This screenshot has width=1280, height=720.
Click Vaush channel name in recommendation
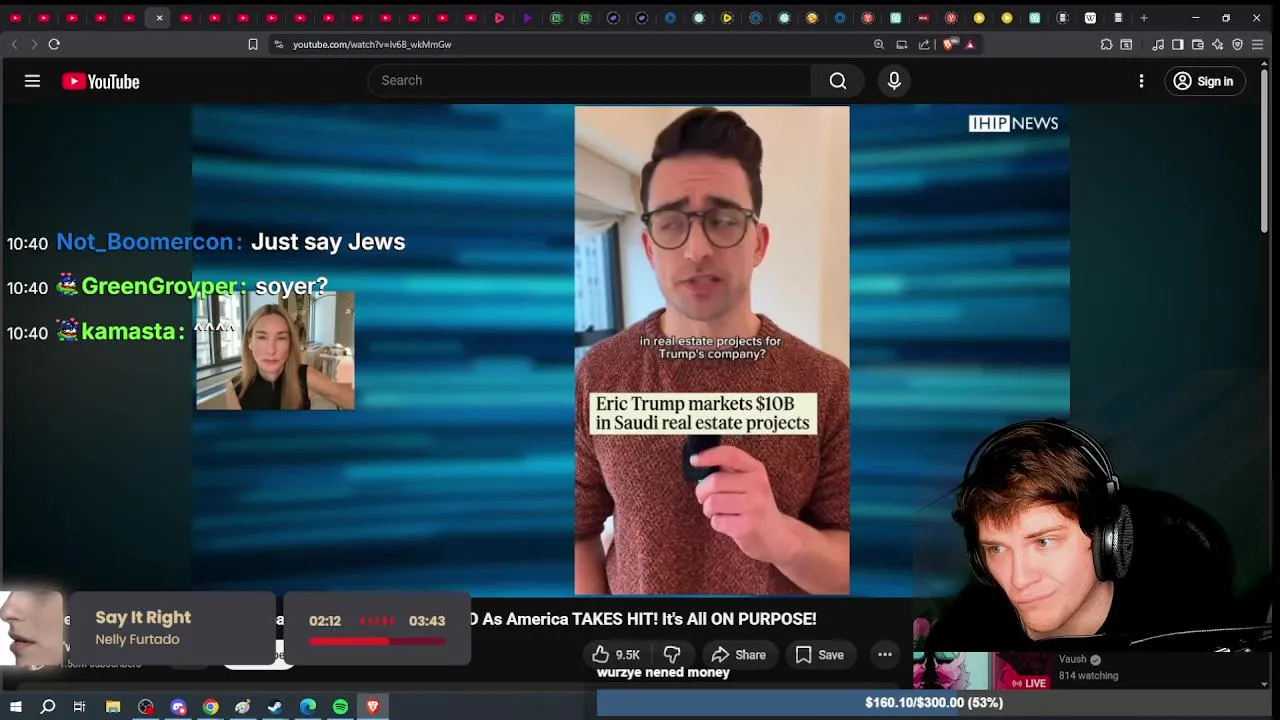(1072, 659)
